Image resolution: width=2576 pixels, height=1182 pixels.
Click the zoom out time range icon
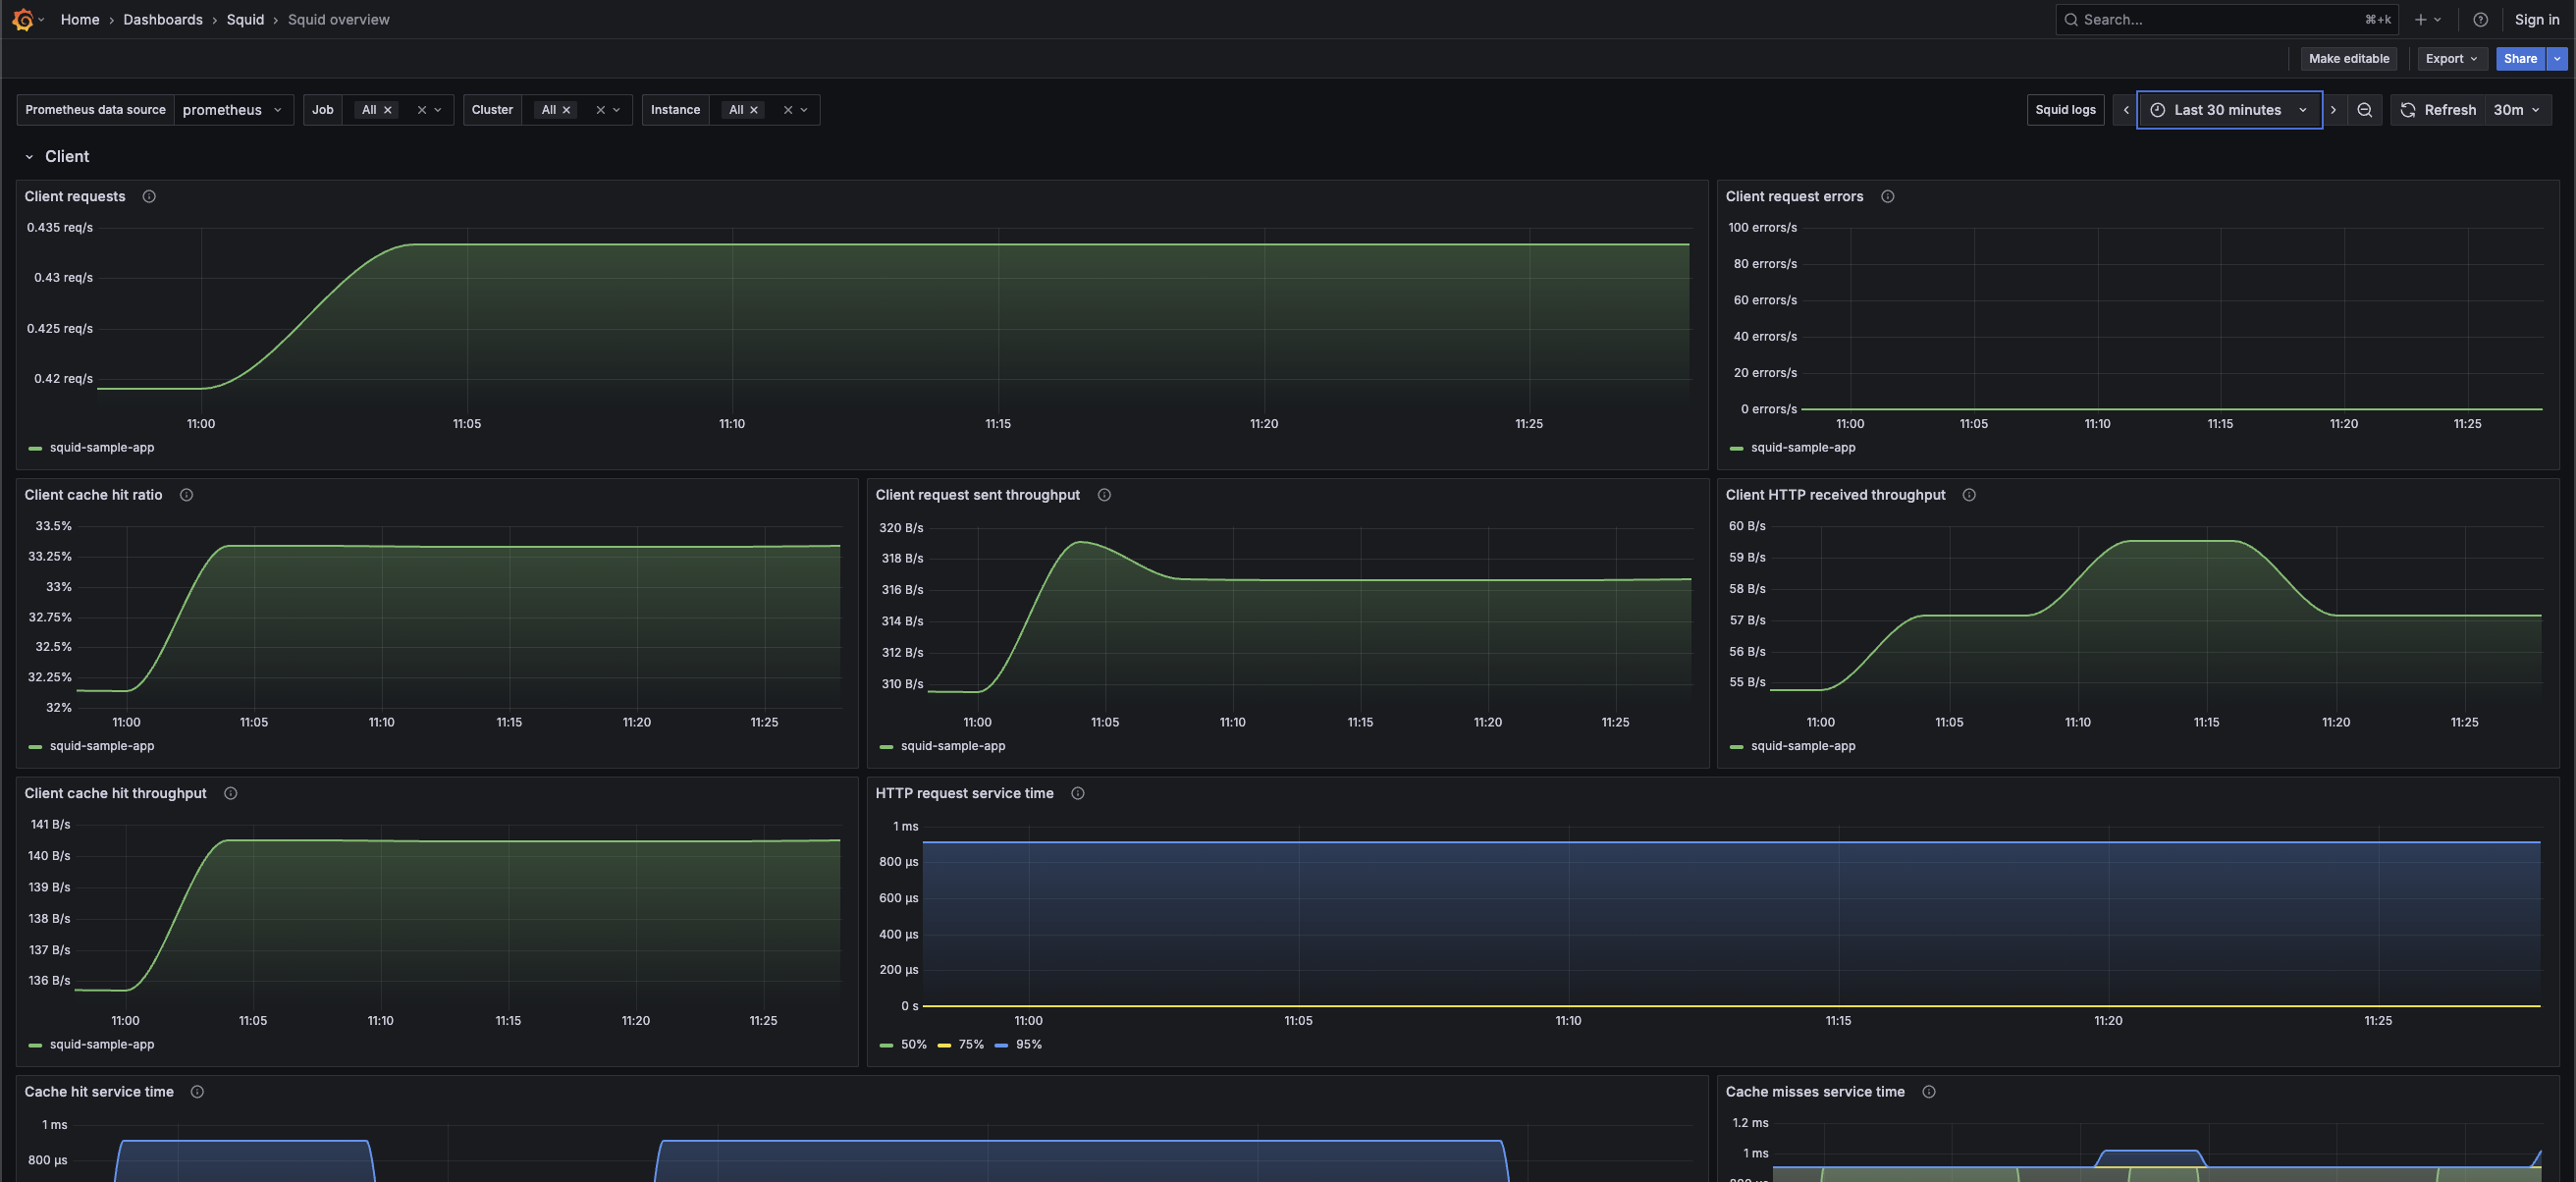click(2364, 110)
